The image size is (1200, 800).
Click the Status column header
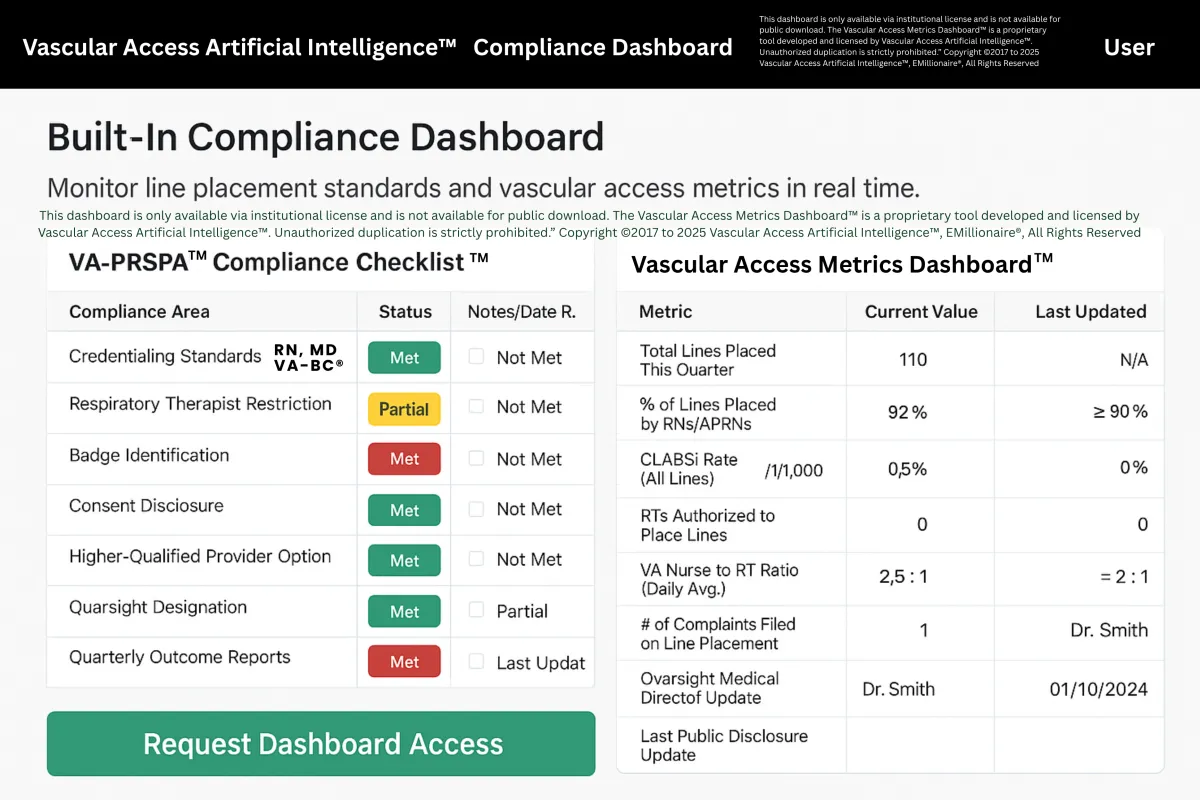(x=405, y=312)
